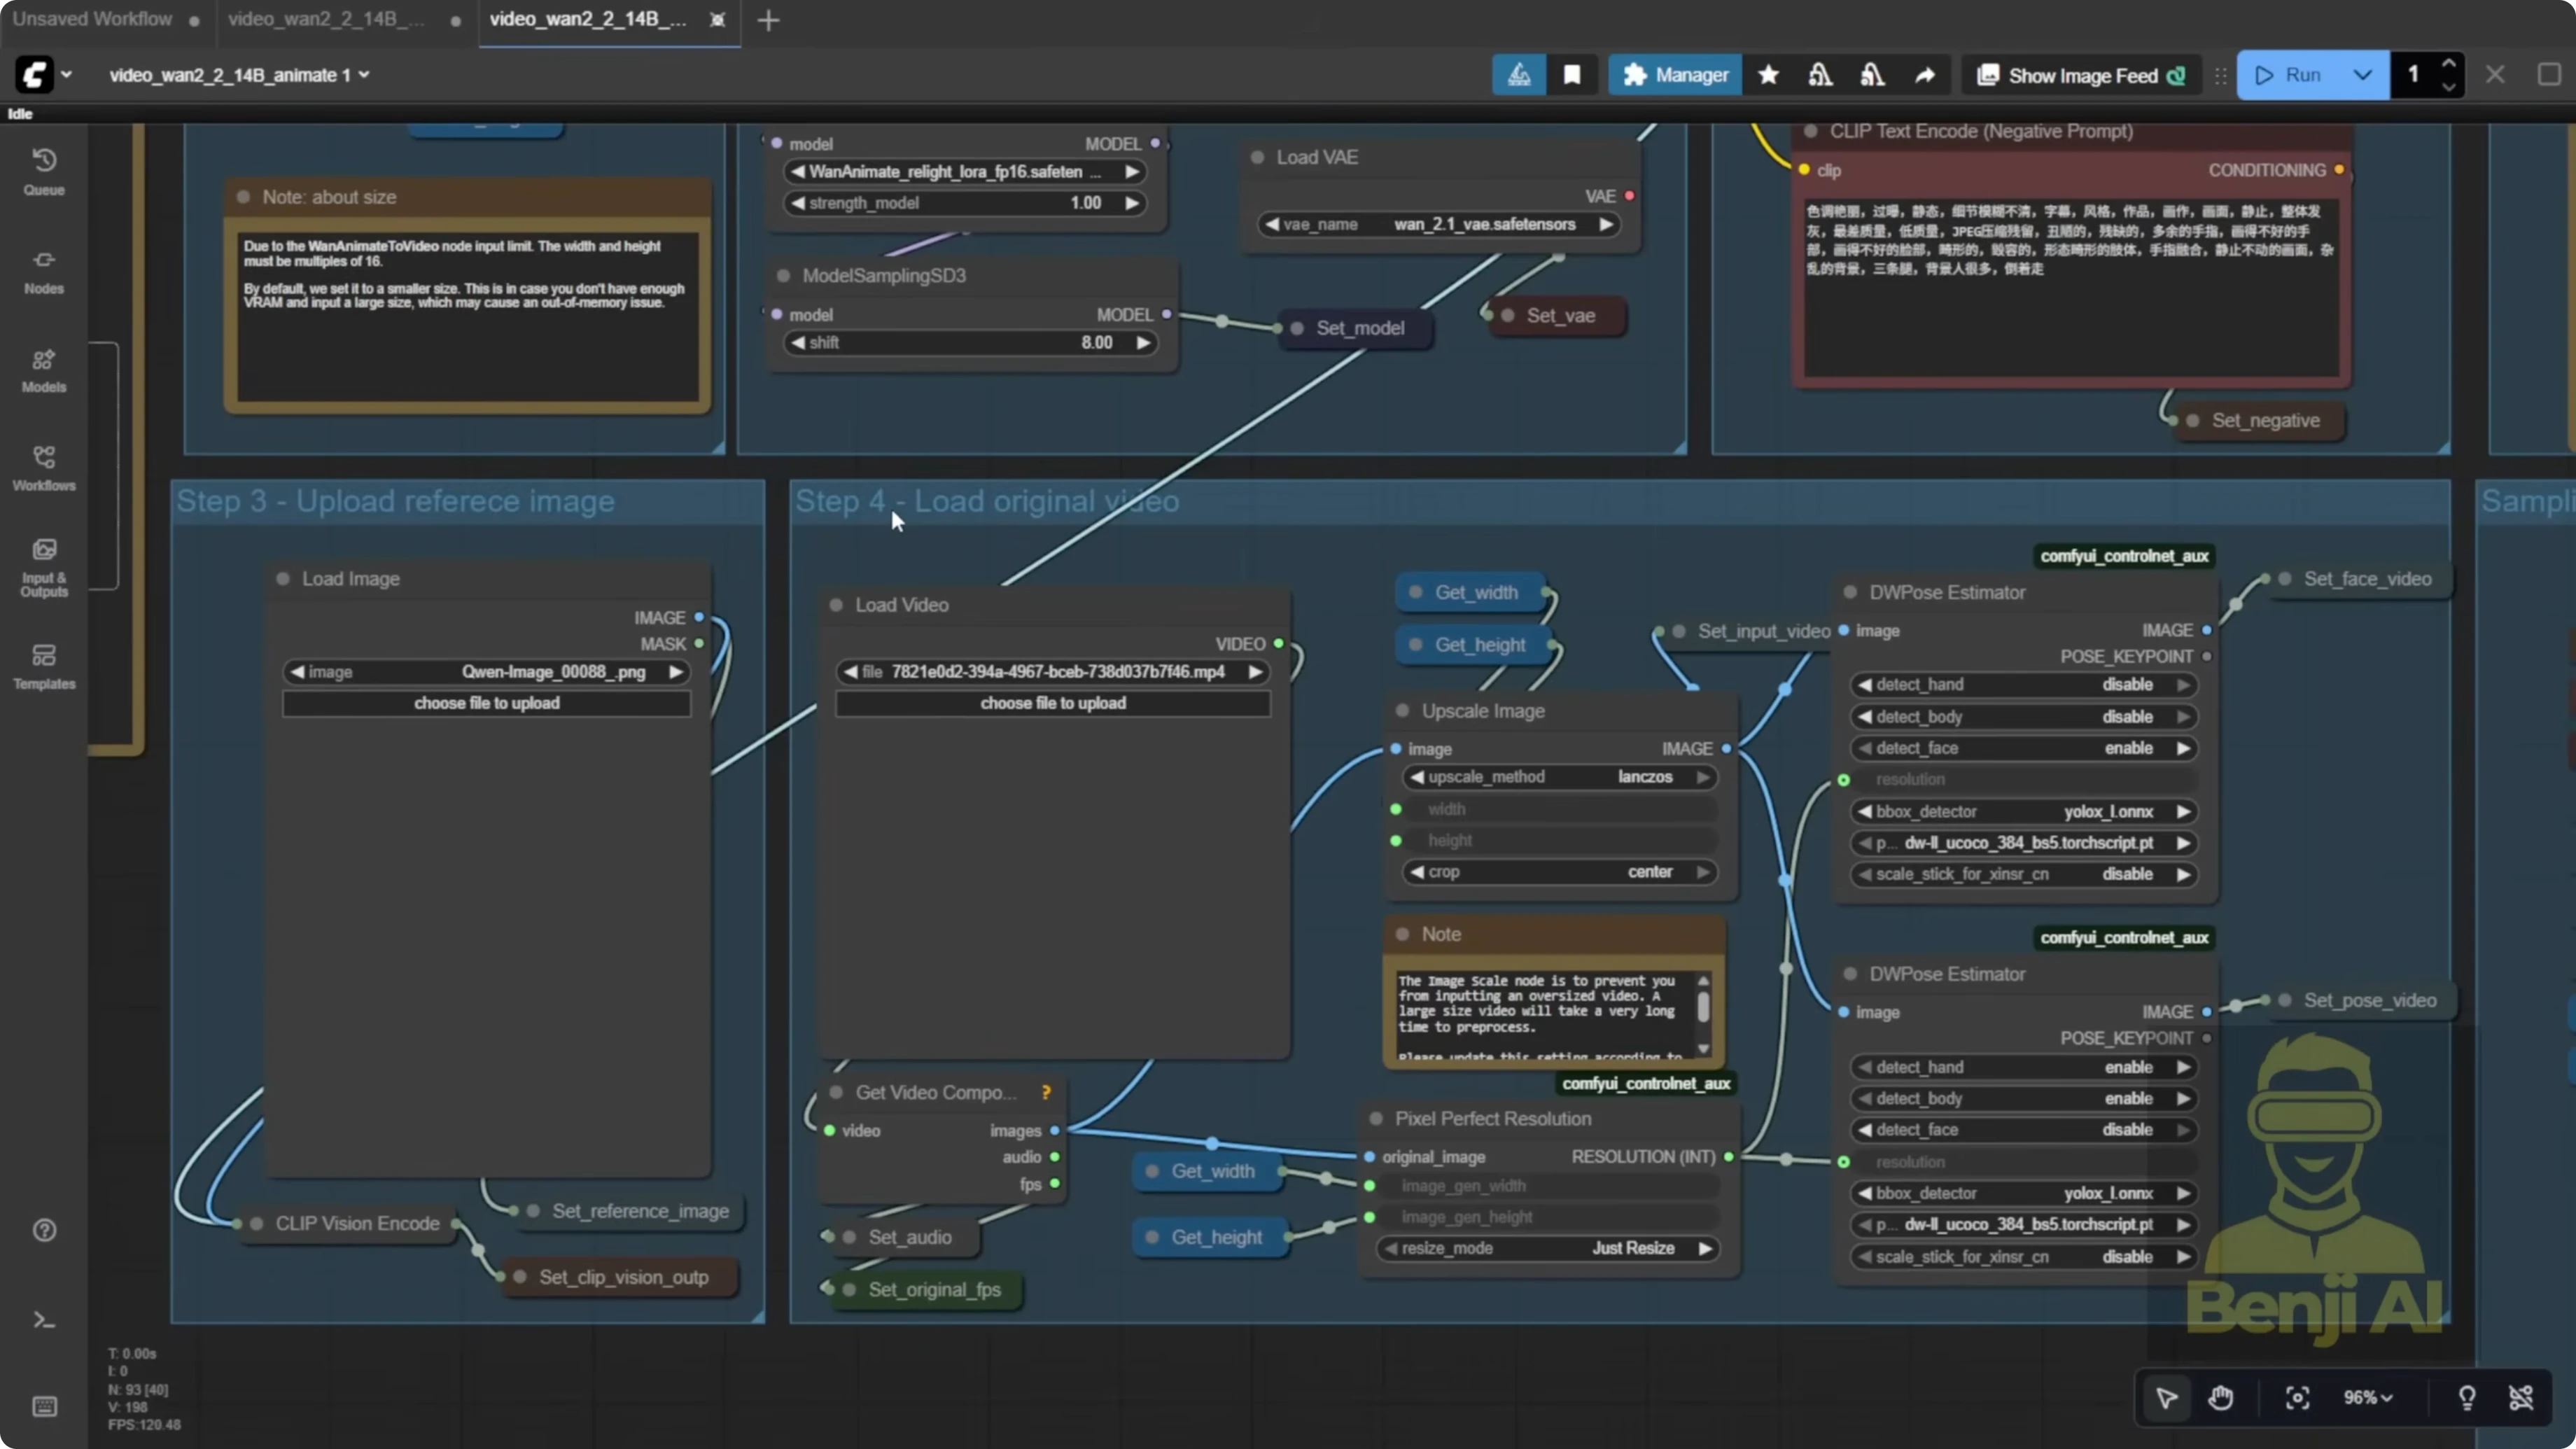
Task: Switch to the Unsaved Workflow tab
Action: 93,18
